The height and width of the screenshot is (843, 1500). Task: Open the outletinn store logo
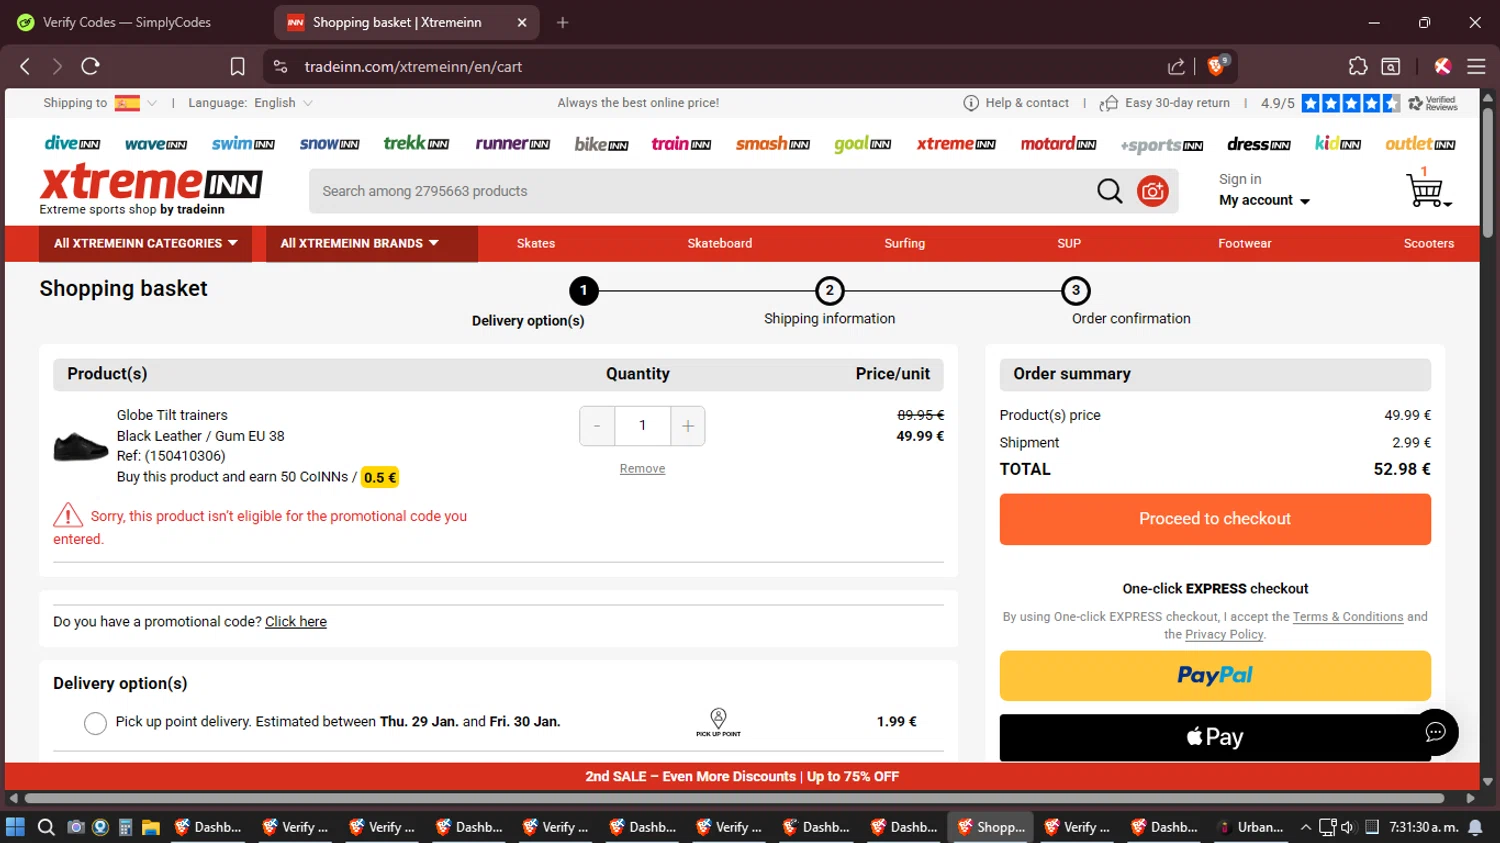click(x=1420, y=145)
